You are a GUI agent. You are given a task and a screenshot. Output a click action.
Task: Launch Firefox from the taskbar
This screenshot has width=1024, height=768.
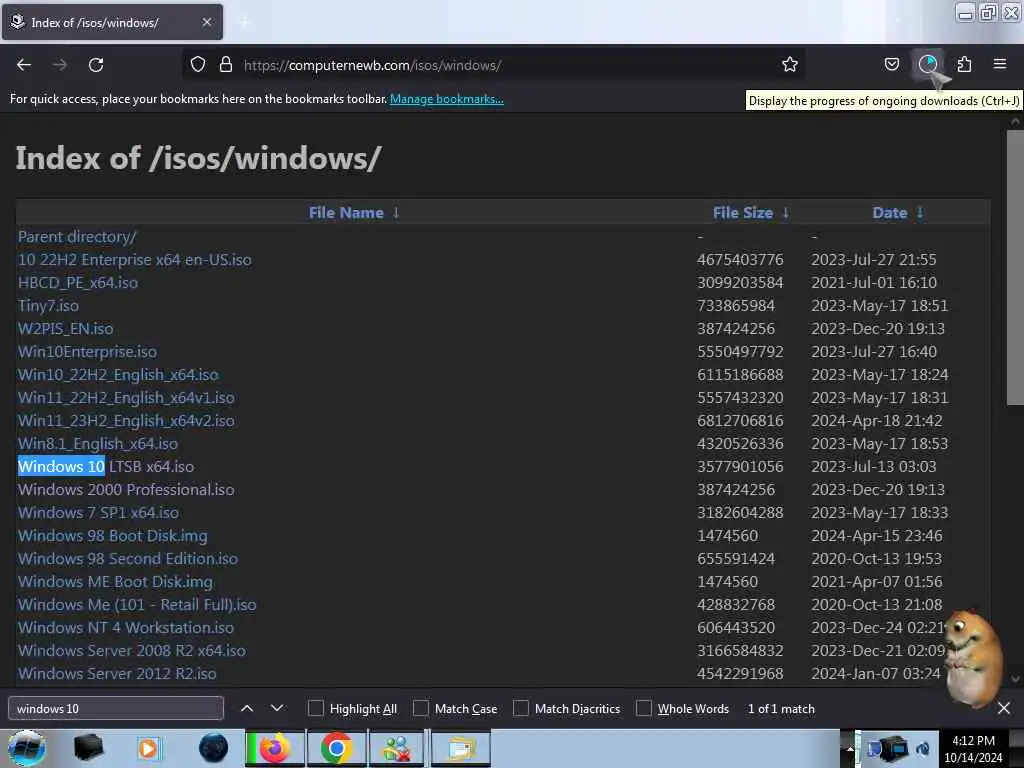coord(274,748)
